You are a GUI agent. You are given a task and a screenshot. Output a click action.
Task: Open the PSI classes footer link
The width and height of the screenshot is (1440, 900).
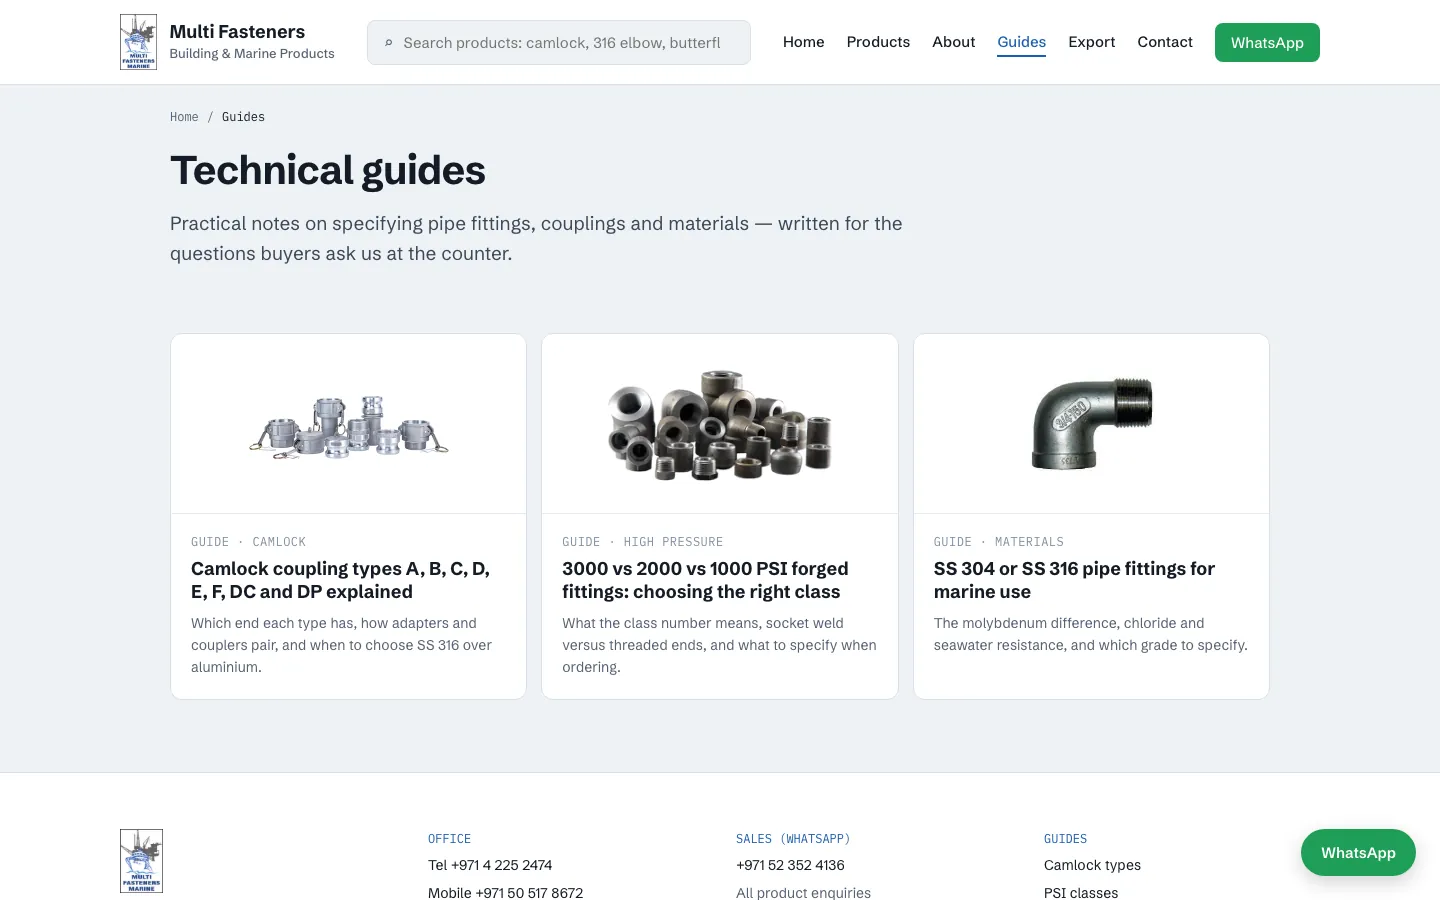(x=1081, y=893)
